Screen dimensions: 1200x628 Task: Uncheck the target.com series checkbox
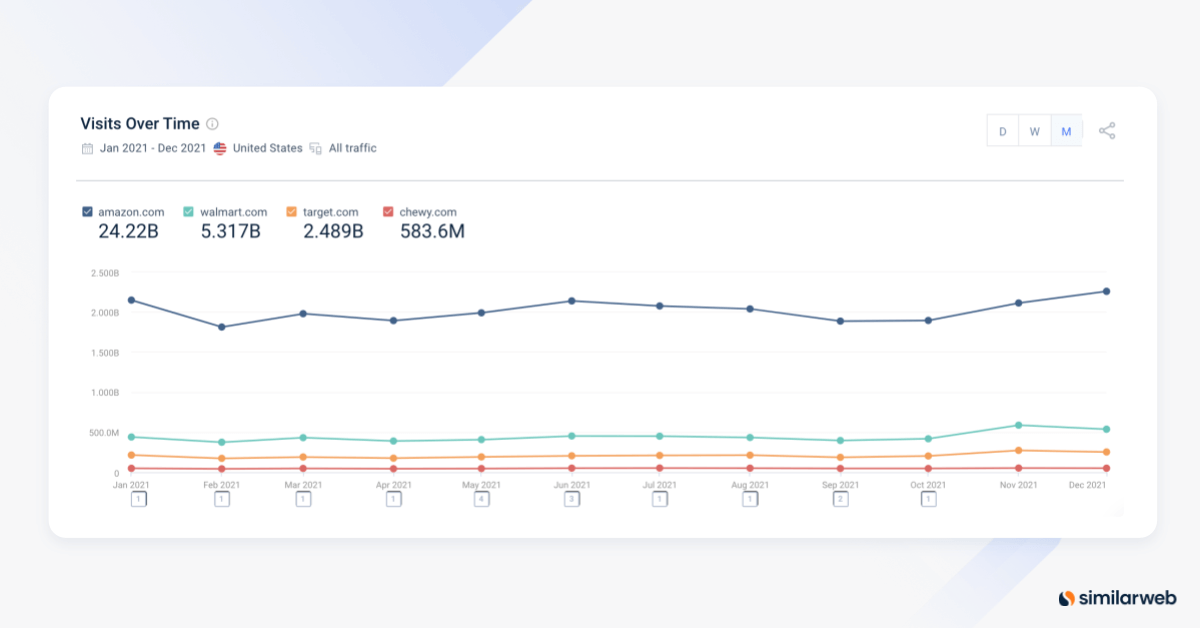(292, 212)
